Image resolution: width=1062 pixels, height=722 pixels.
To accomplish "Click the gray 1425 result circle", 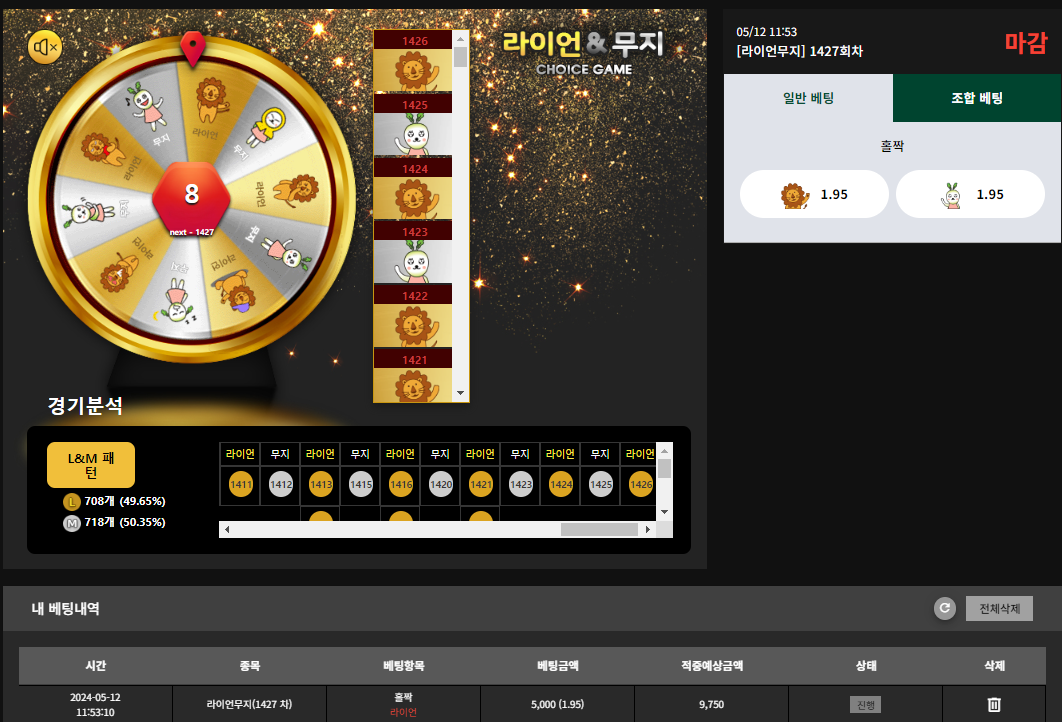I will coord(601,484).
